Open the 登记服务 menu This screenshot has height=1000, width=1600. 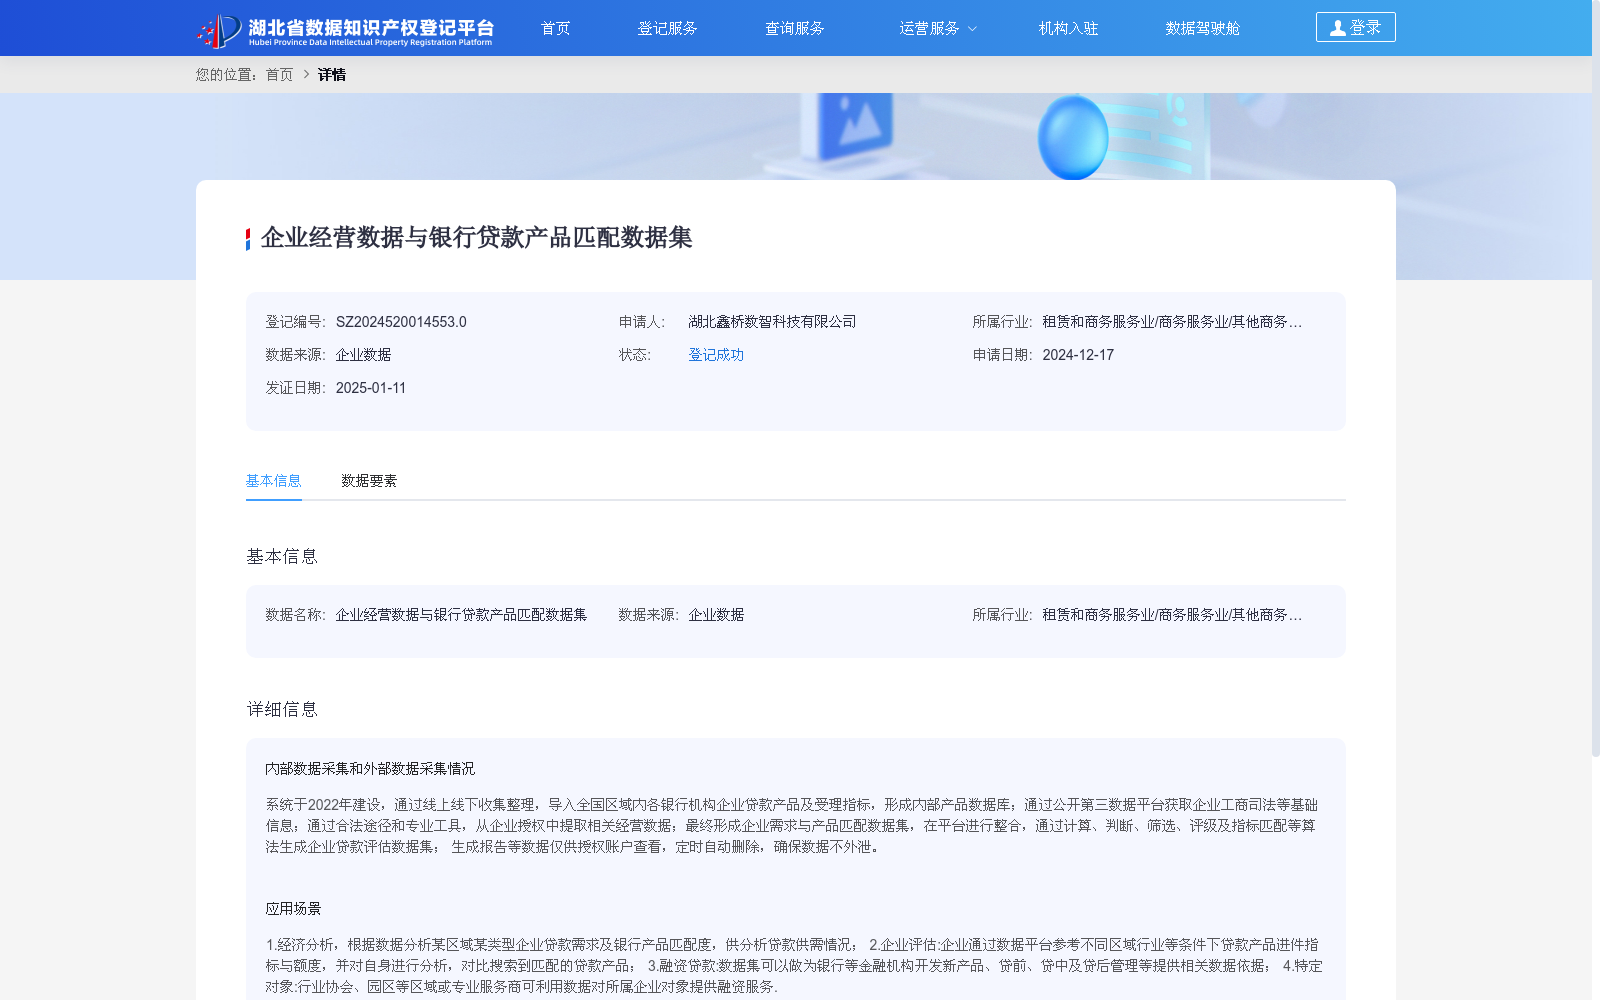pos(667,28)
